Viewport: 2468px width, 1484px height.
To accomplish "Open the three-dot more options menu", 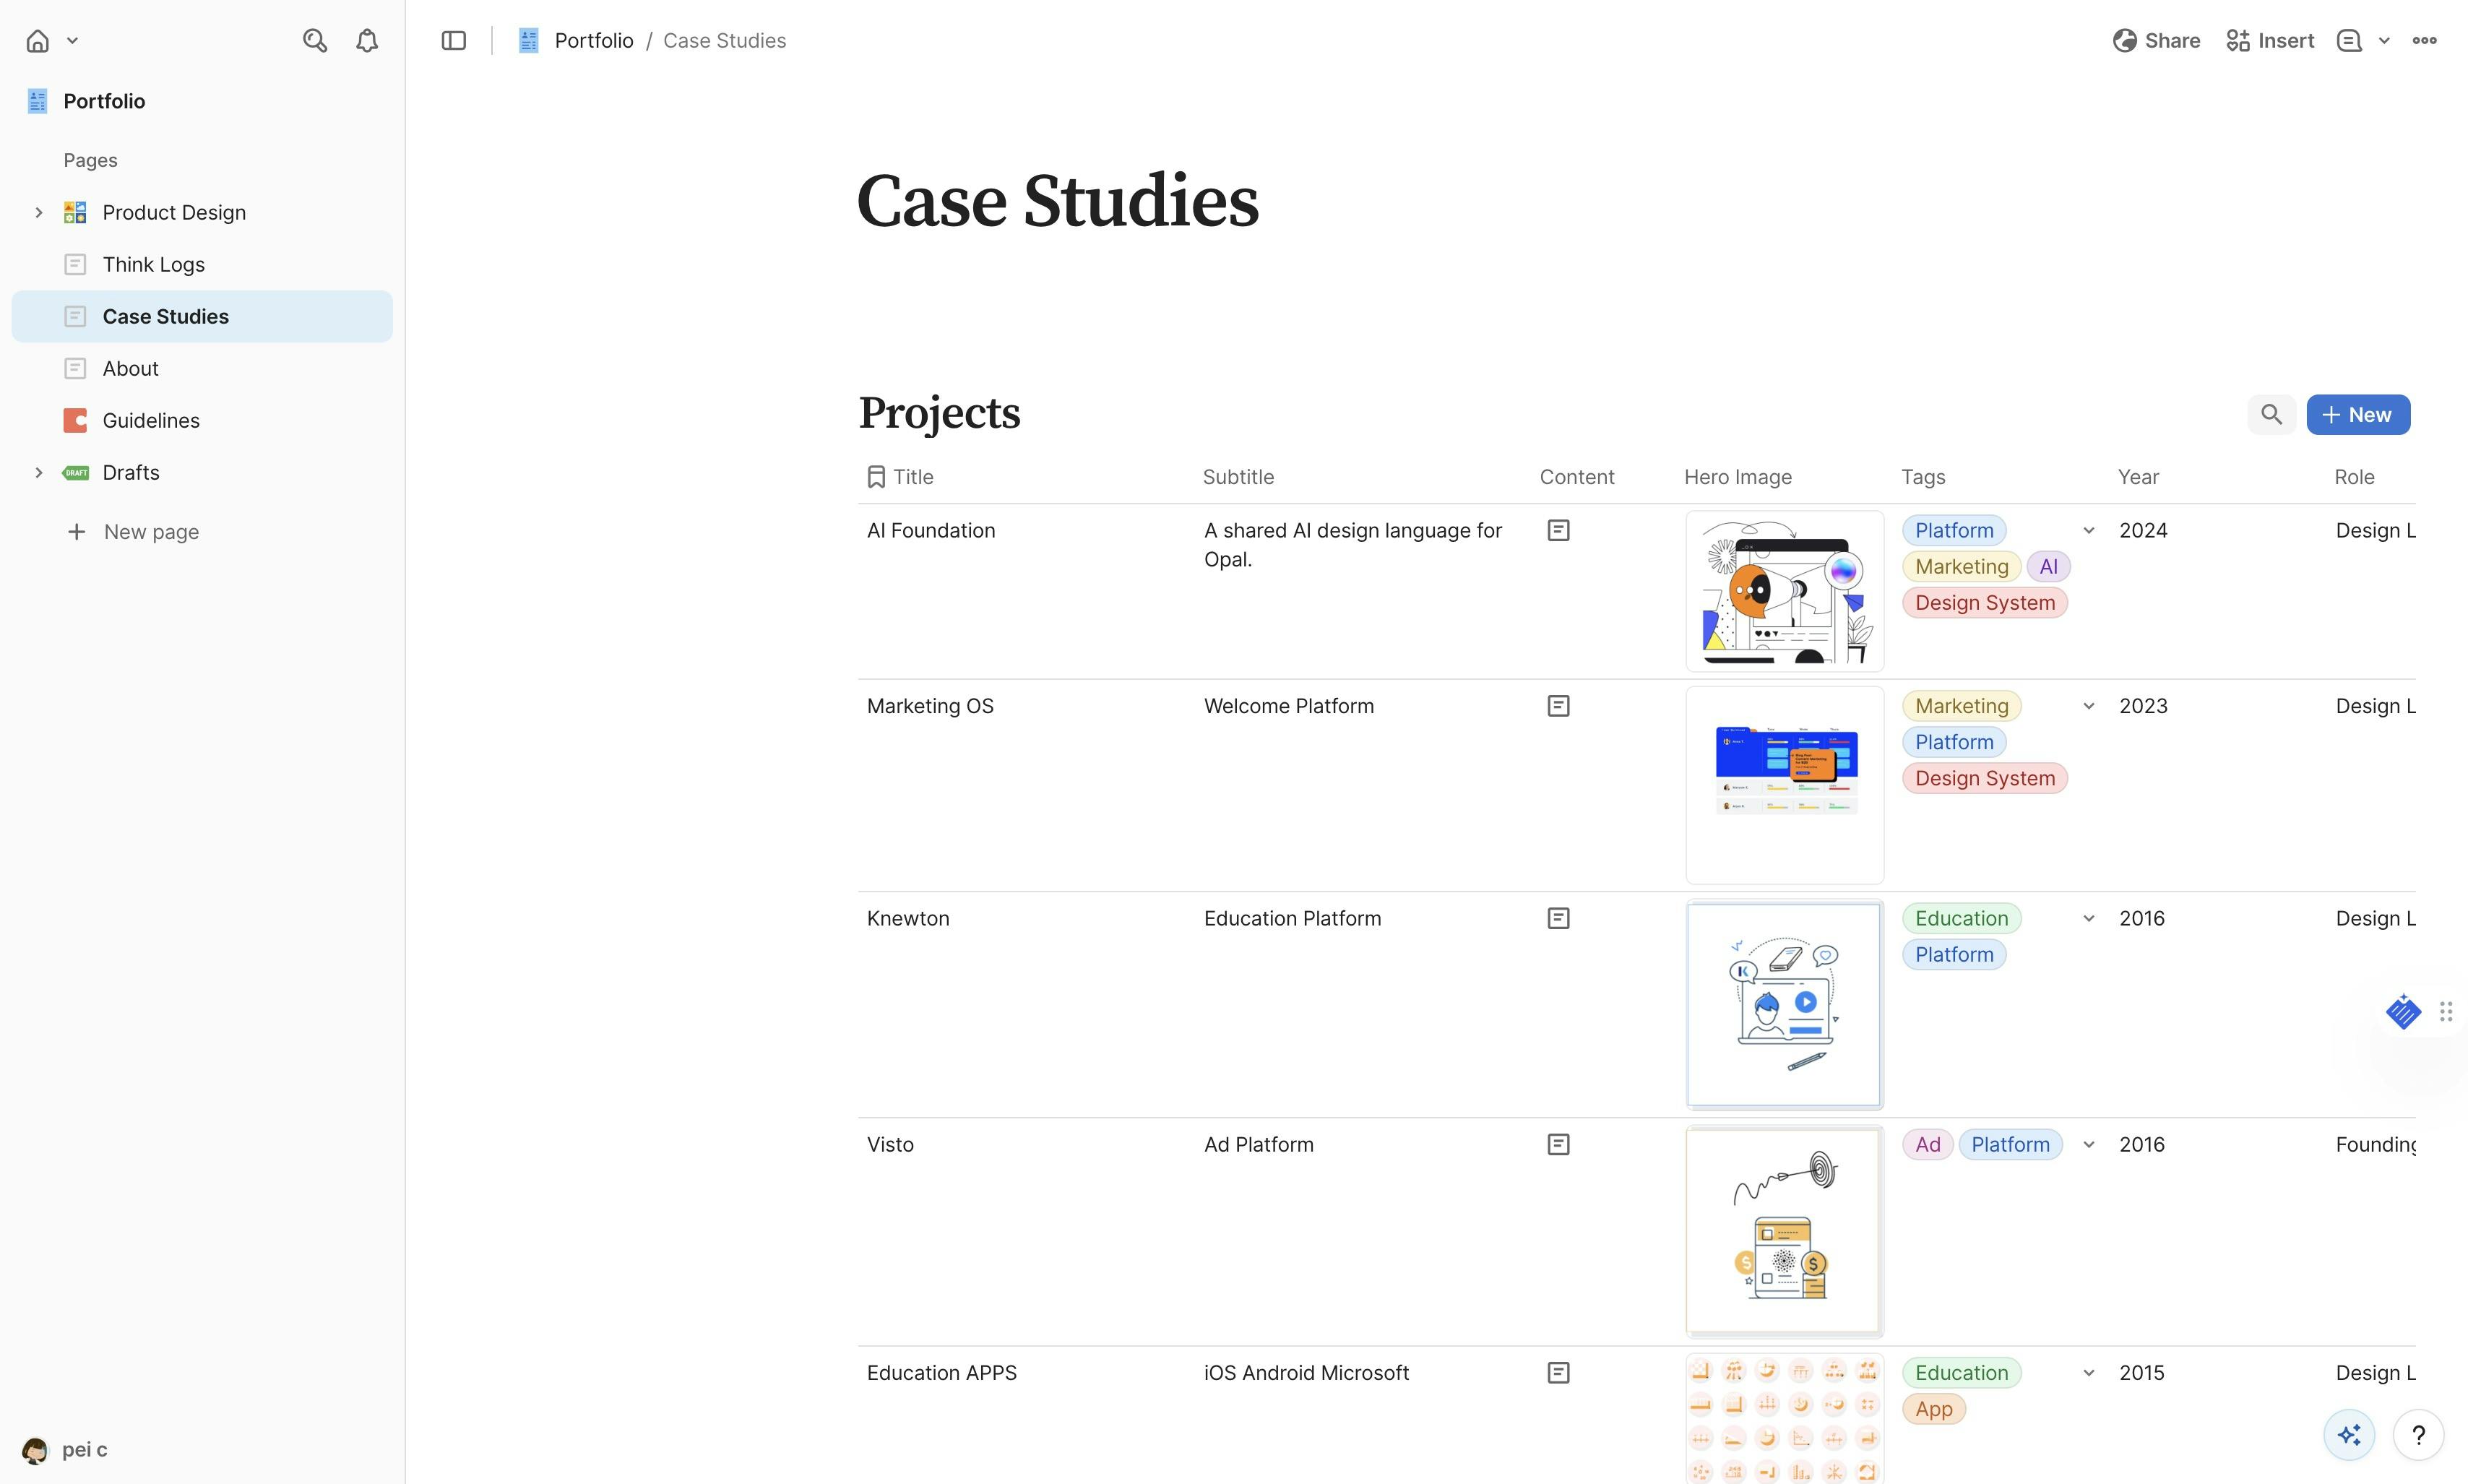I will pos(2424,41).
